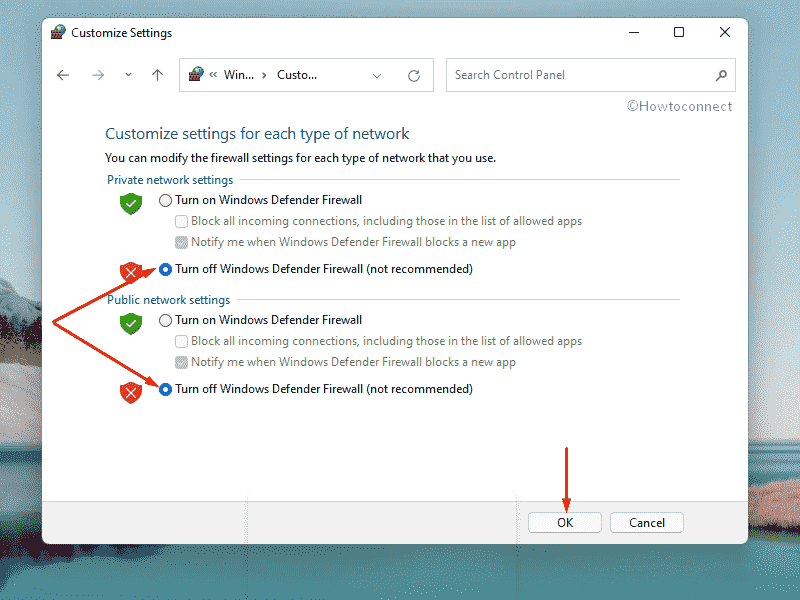Click red shield icon under Private network
Image resolution: width=800 pixels, height=600 pixels.
(x=131, y=272)
